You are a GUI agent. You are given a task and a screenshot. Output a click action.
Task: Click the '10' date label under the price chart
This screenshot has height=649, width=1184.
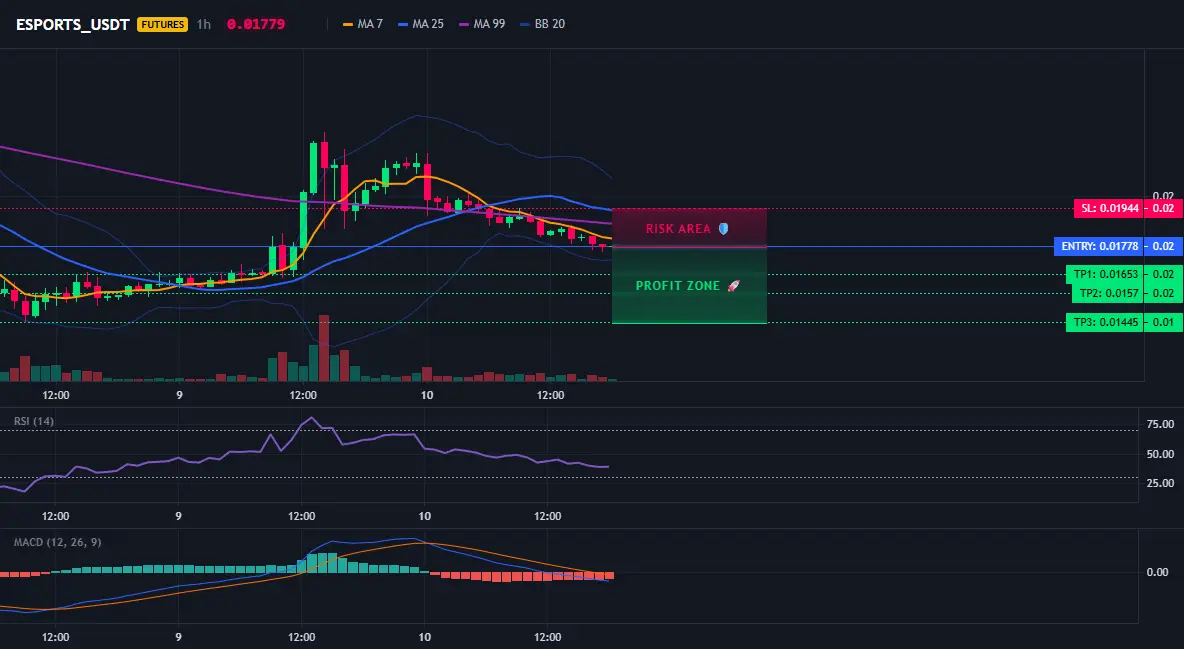(x=427, y=395)
